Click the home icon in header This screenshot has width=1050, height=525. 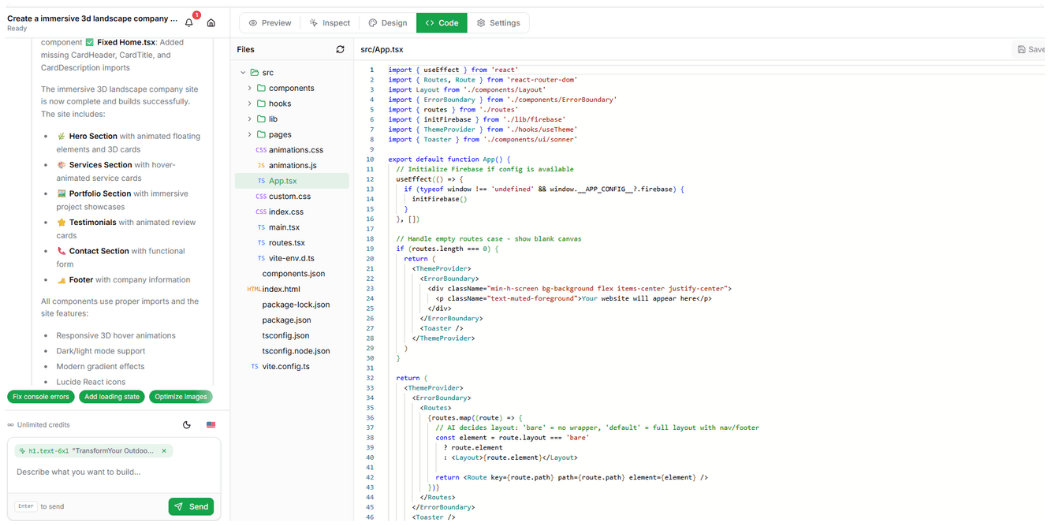[211, 22]
